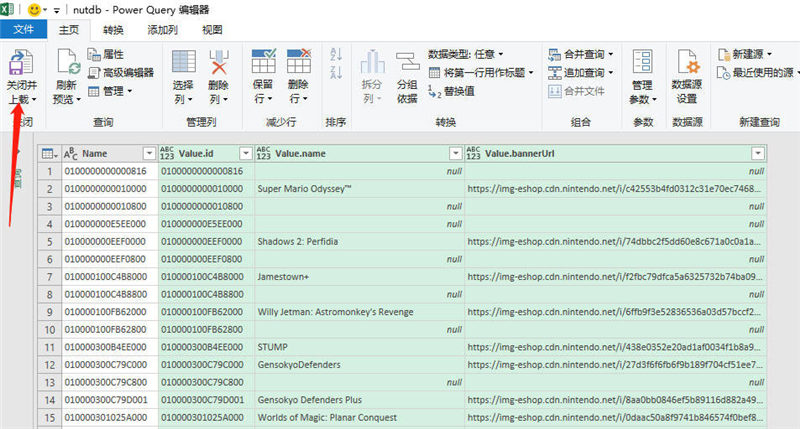Click the cell 'Willy Jetman: Astromonkey's Revenge'
Image resolution: width=800 pixels, height=429 pixels.
click(x=359, y=312)
